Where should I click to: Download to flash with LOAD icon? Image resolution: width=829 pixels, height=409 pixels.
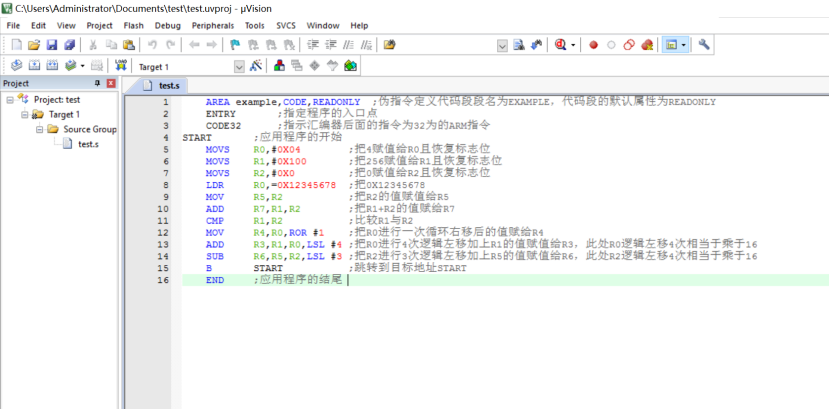(121, 66)
